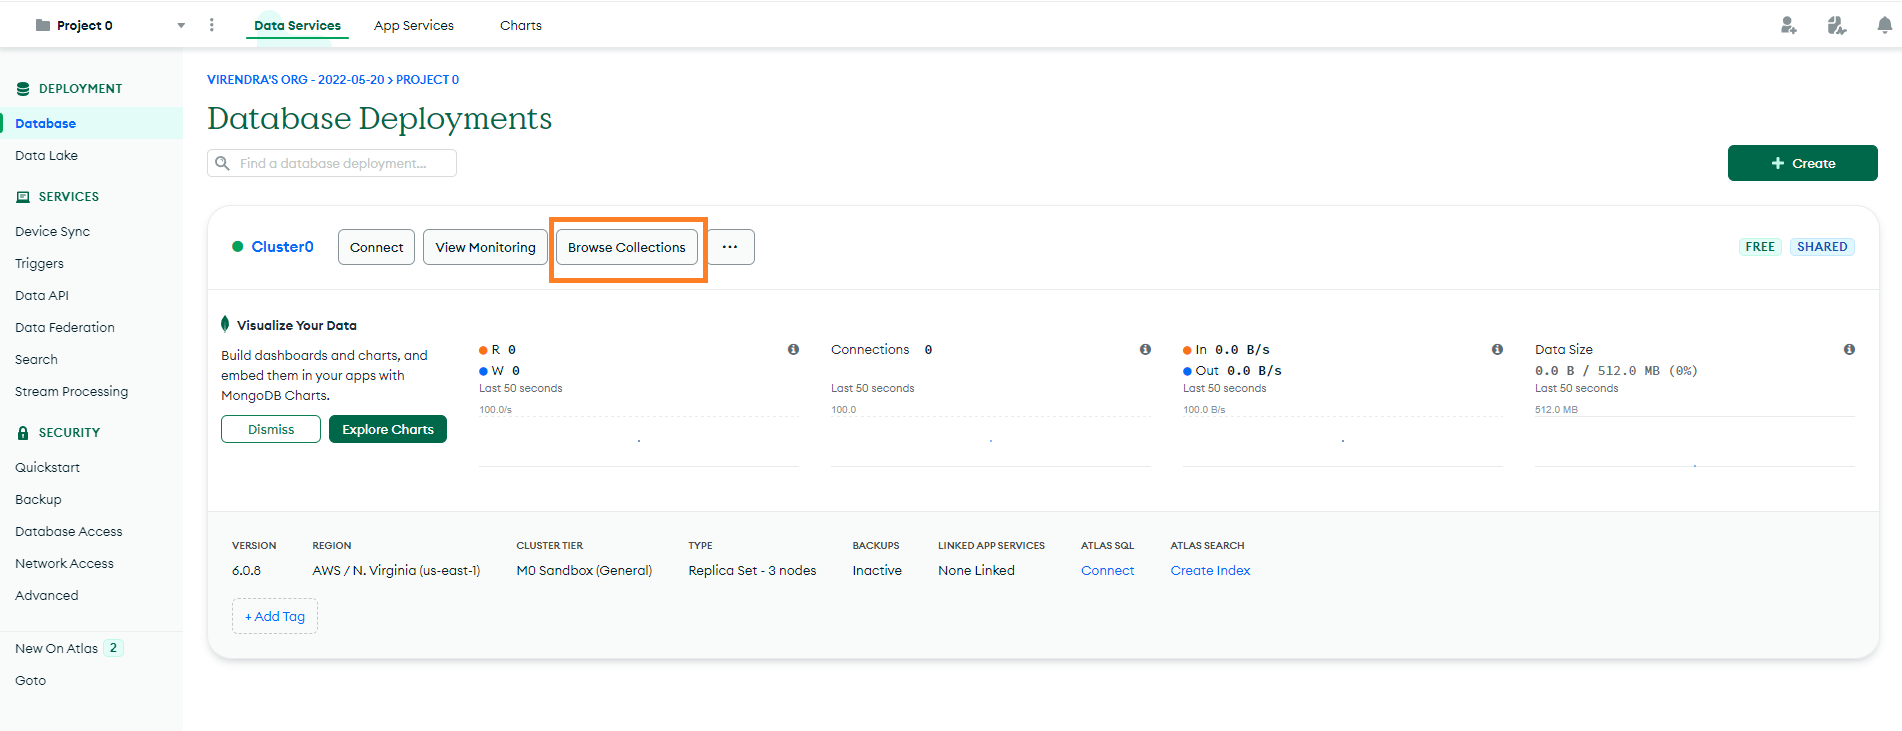Open the Cluster0 cluster link
The image size is (1902, 731).
point(282,247)
